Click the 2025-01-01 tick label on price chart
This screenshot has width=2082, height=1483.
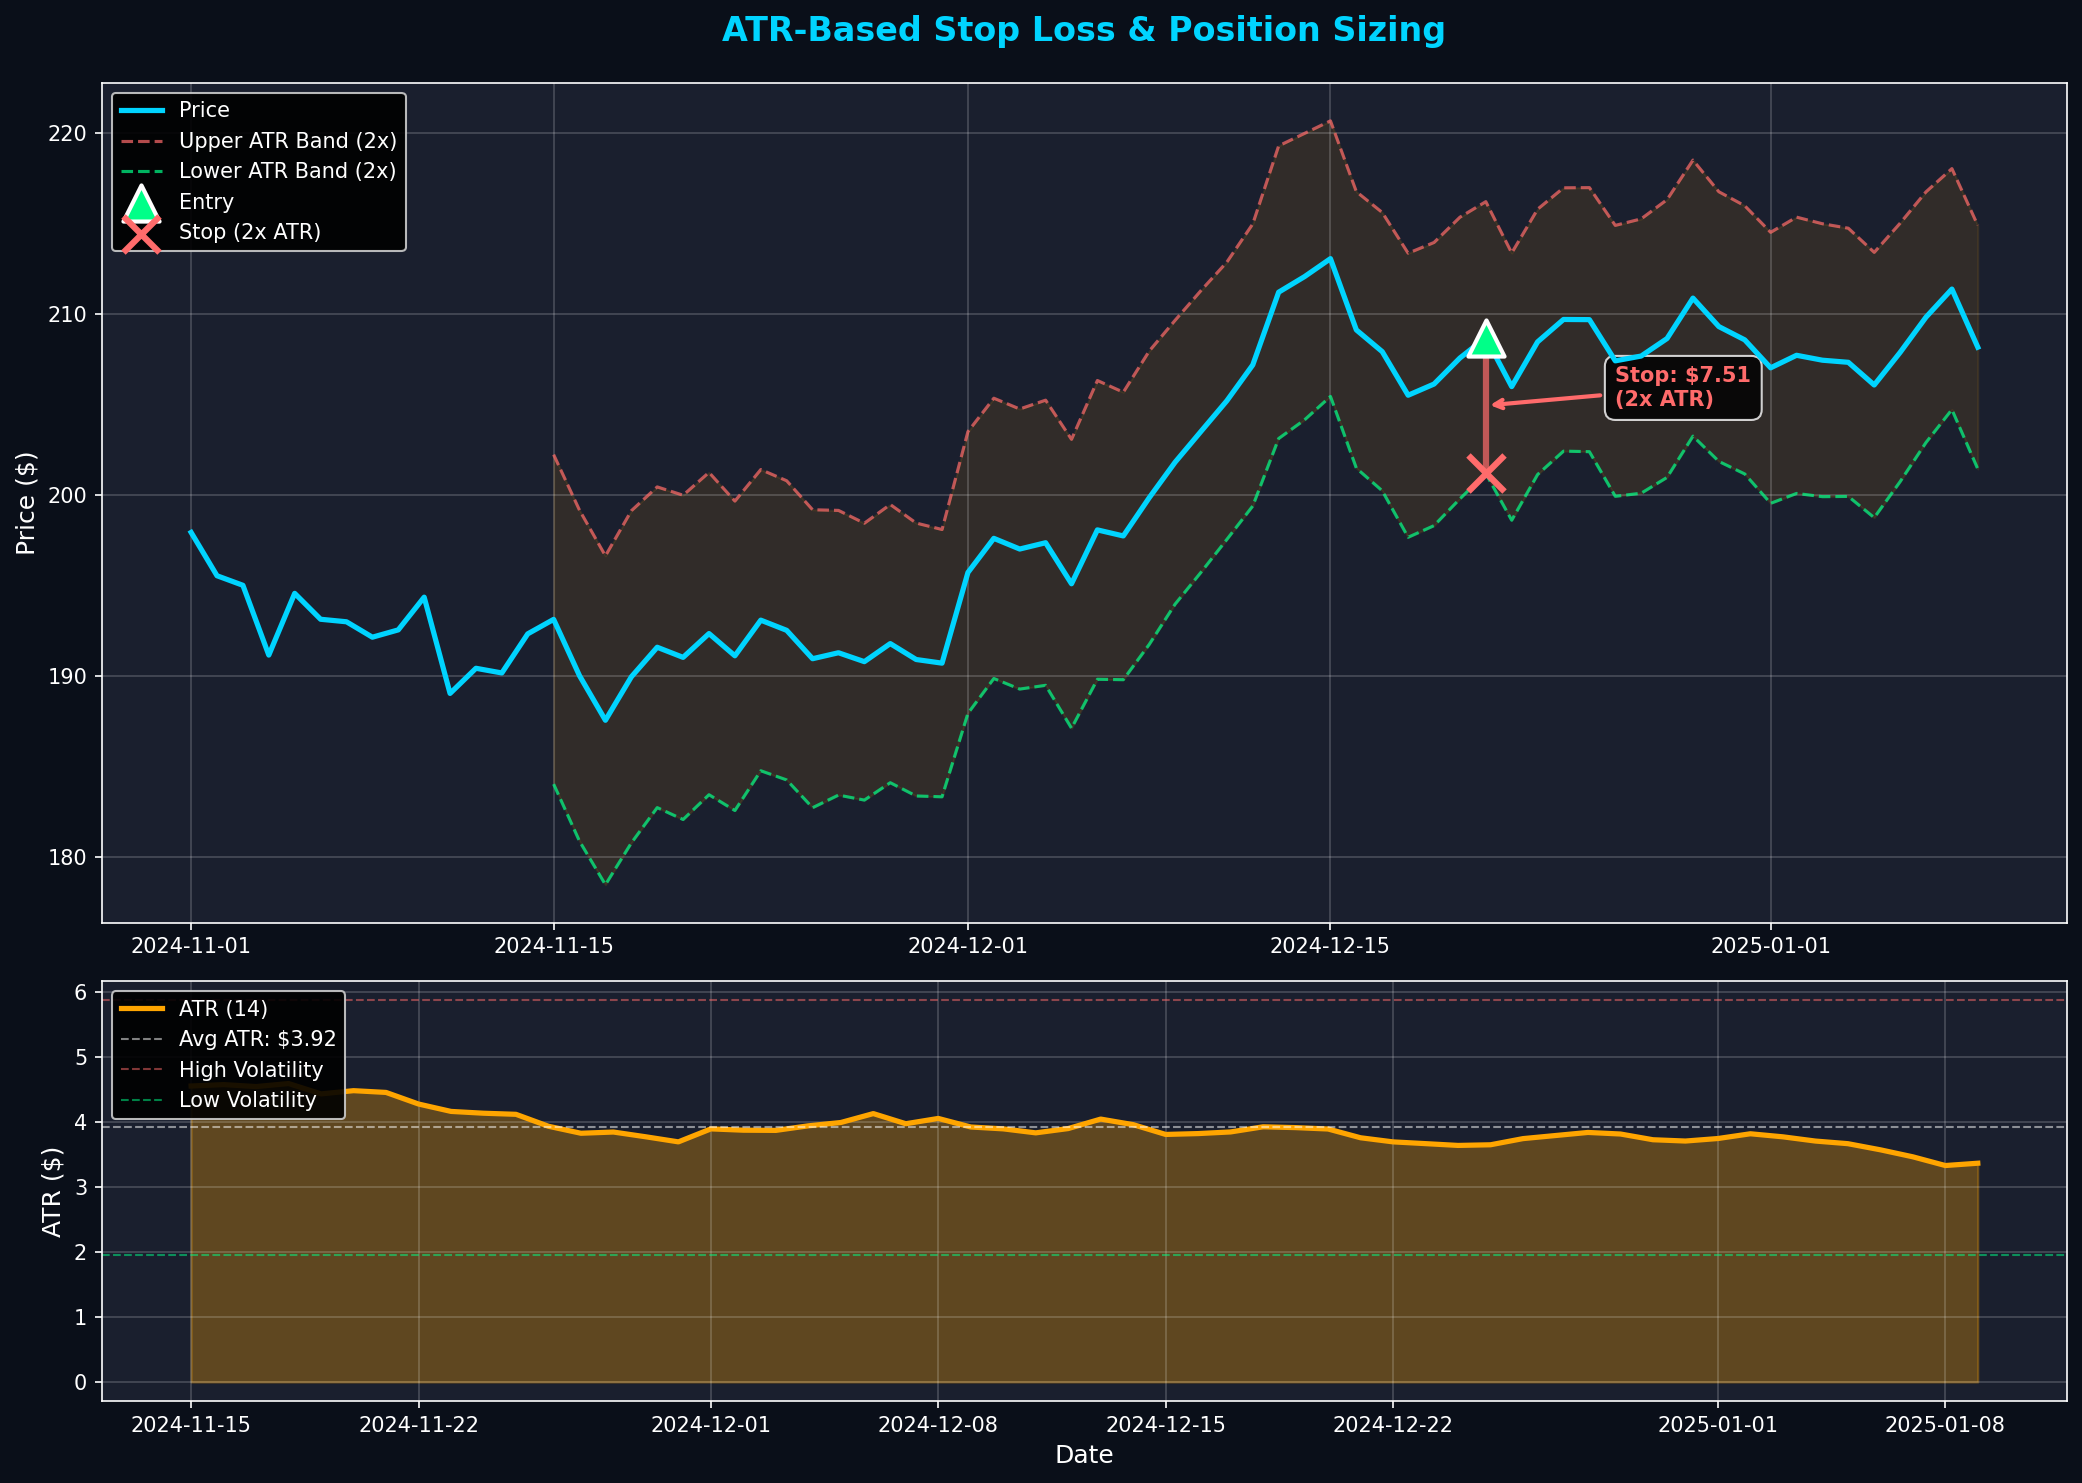coord(1770,946)
